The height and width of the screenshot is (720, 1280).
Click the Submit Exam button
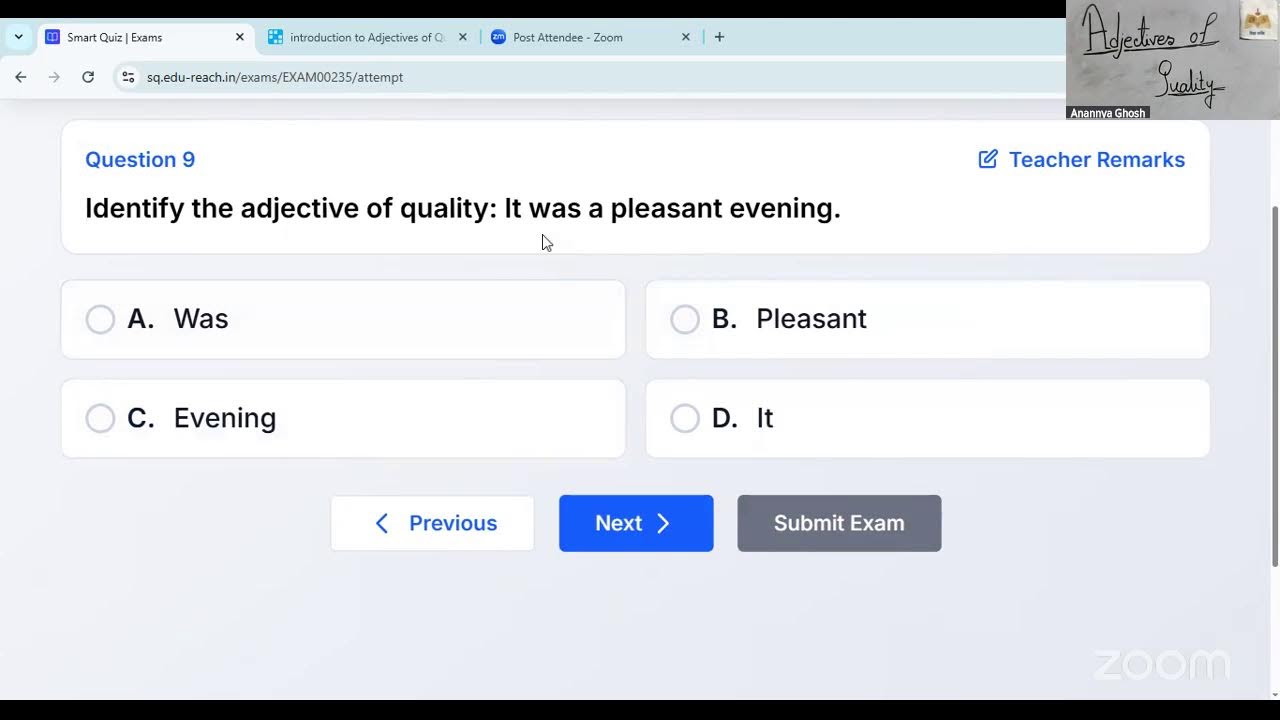[x=839, y=523]
